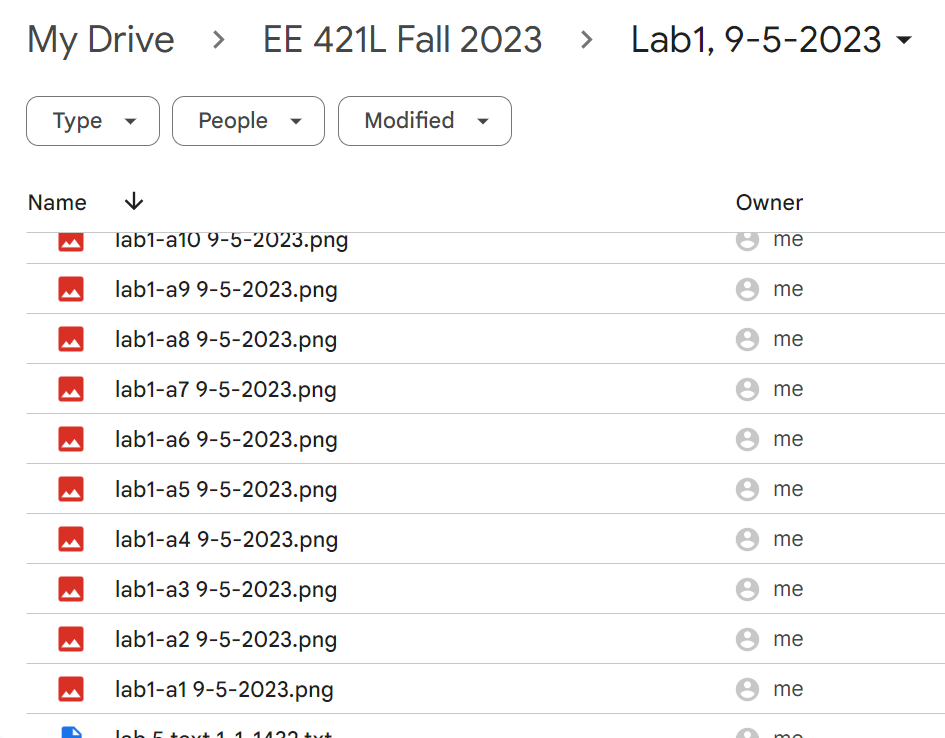Viewport: 945px width, 738px height.
Task: Toggle name sort direction arrow
Action: point(134,202)
